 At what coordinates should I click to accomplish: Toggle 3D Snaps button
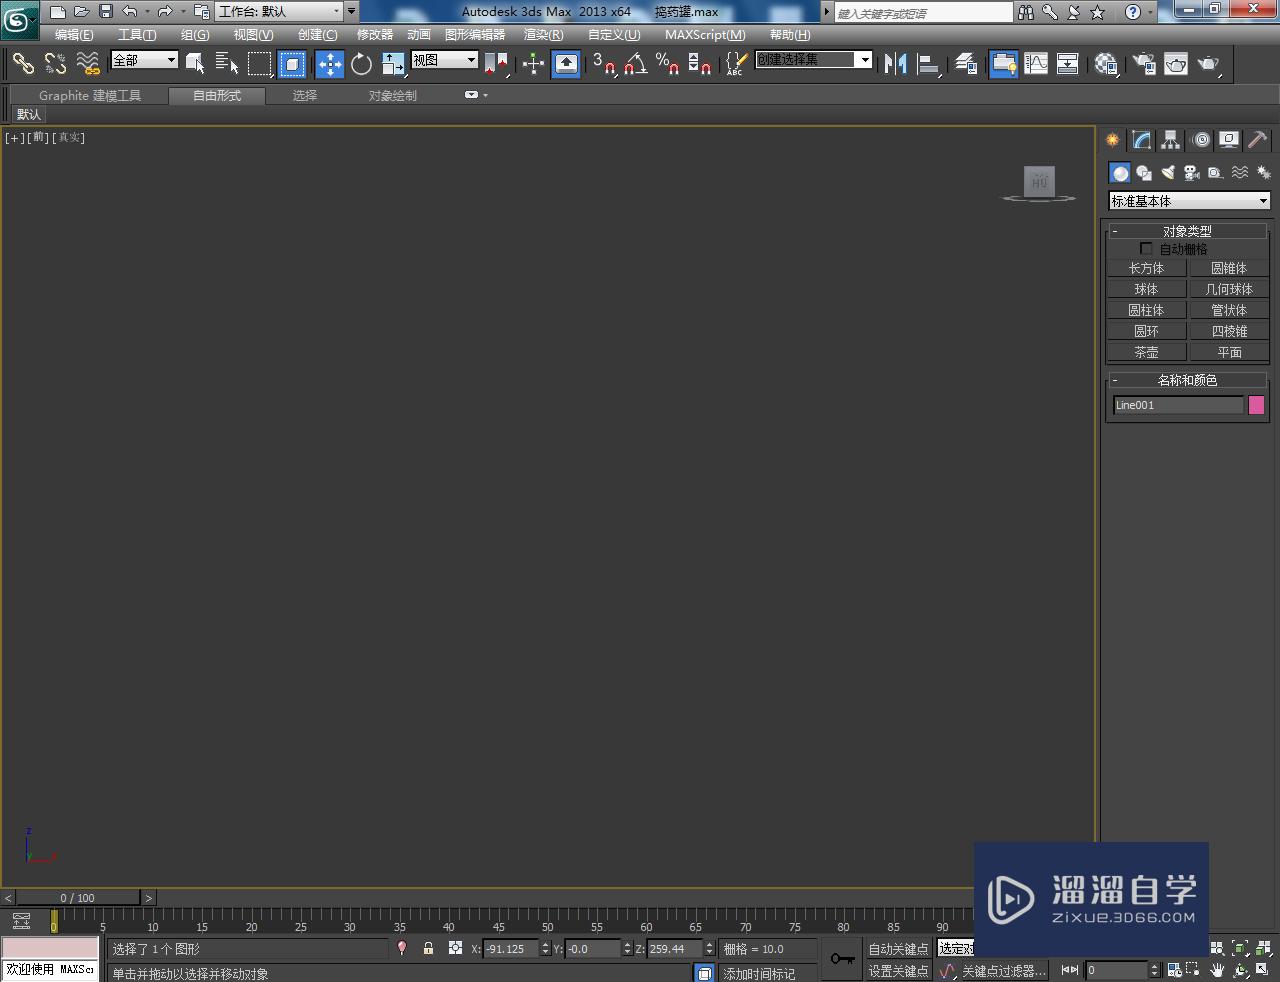(x=603, y=64)
